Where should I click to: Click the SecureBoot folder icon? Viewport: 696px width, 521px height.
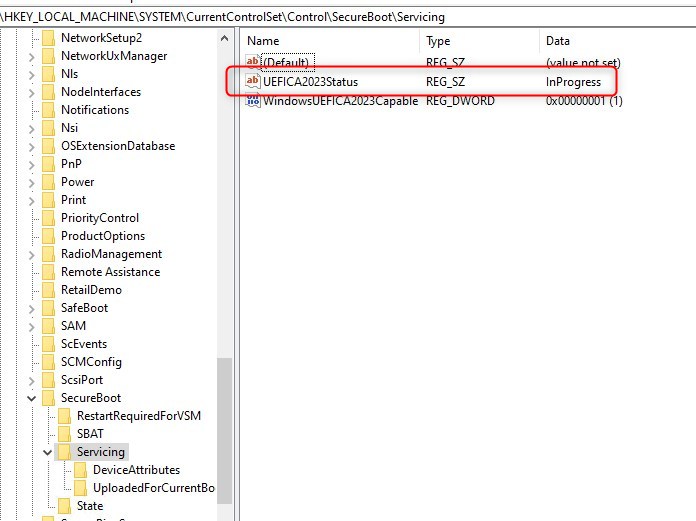pos(48,398)
